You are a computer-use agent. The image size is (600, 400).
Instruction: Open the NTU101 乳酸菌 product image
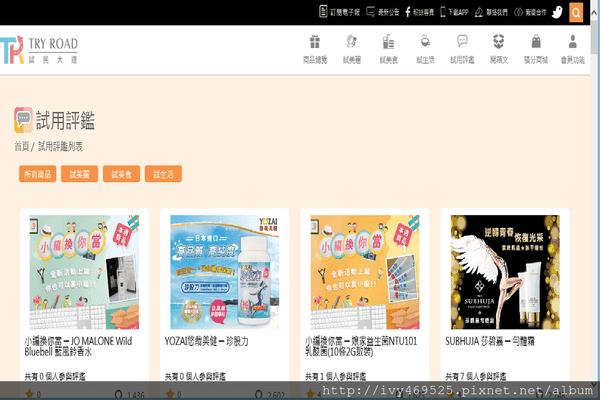[365, 272]
